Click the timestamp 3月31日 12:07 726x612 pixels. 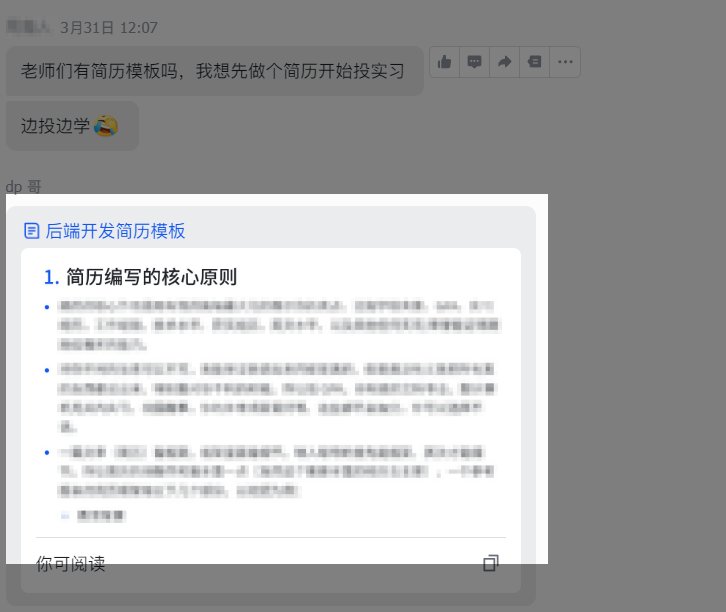[x=109, y=28]
